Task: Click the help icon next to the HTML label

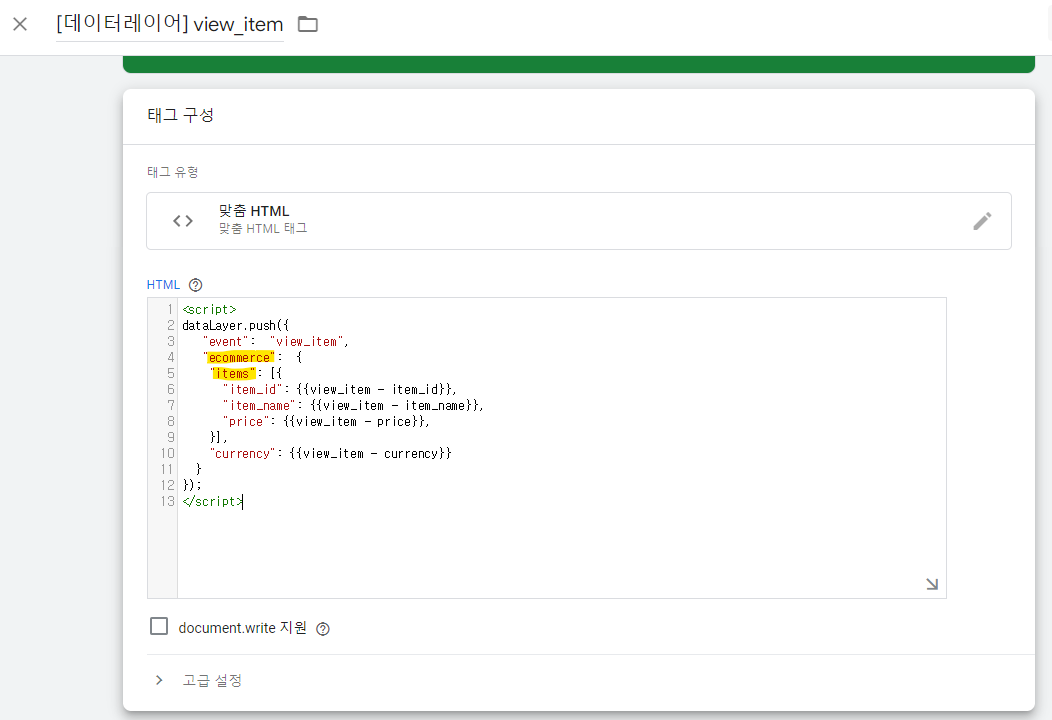Action: pos(195,284)
